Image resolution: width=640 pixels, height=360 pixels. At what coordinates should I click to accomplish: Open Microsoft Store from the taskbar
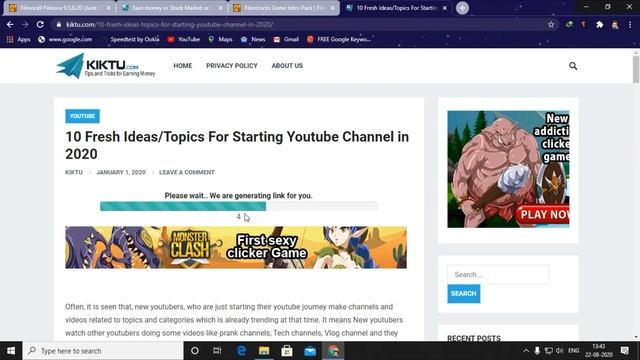point(287,351)
